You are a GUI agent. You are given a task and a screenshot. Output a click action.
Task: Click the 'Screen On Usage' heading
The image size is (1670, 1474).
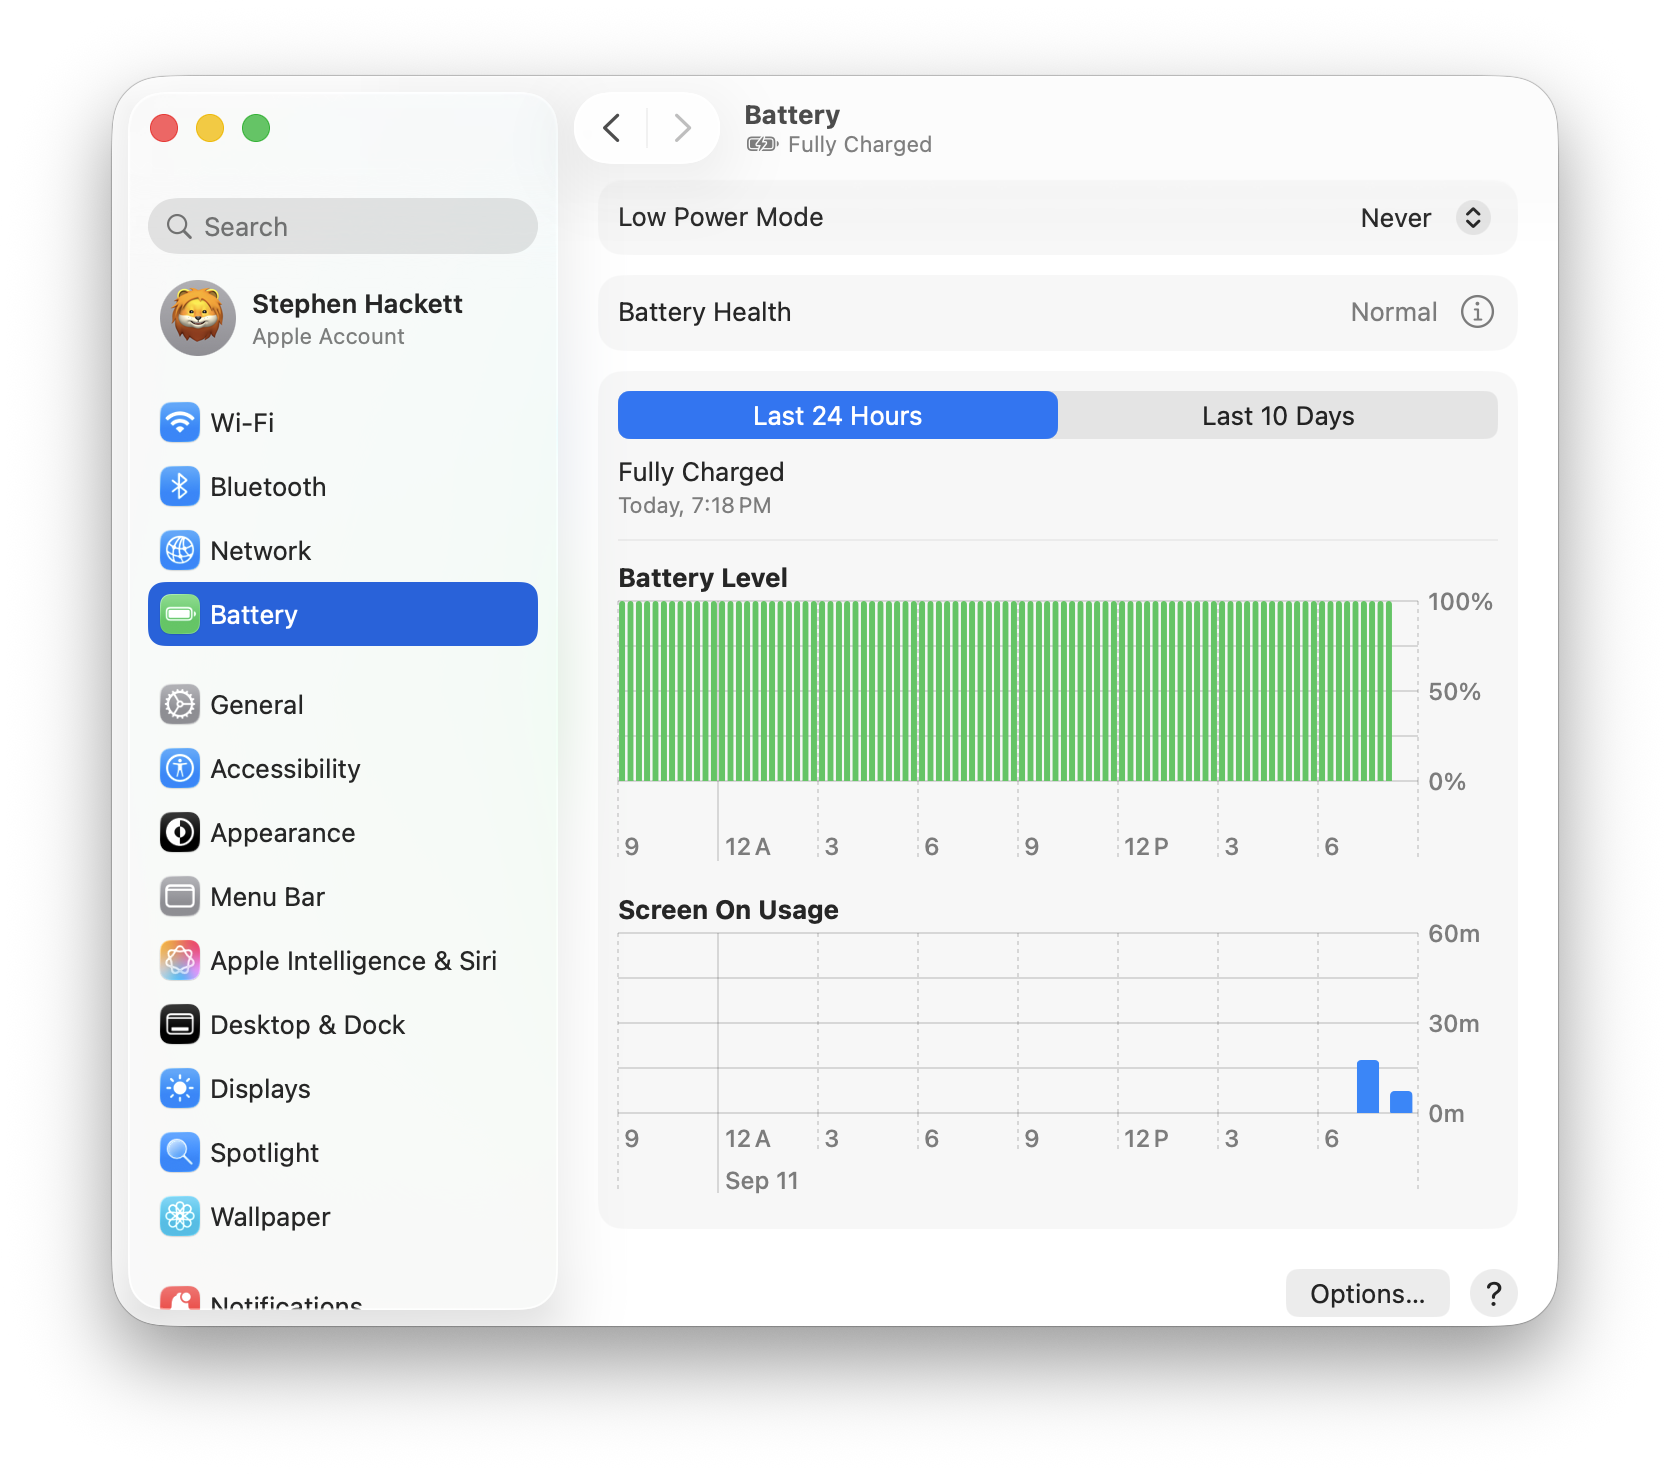pos(728,910)
